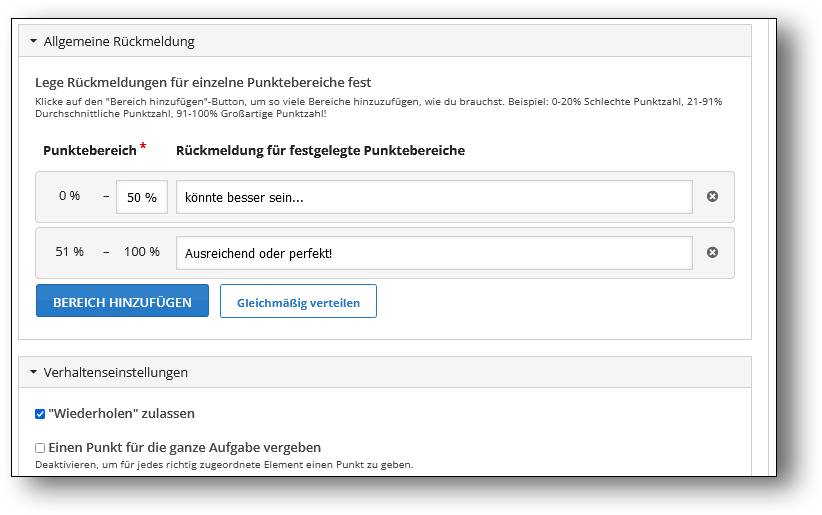This screenshot has width=822, height=515.
Task: Click the 100 % range end label
Action: tap(142, 252)
